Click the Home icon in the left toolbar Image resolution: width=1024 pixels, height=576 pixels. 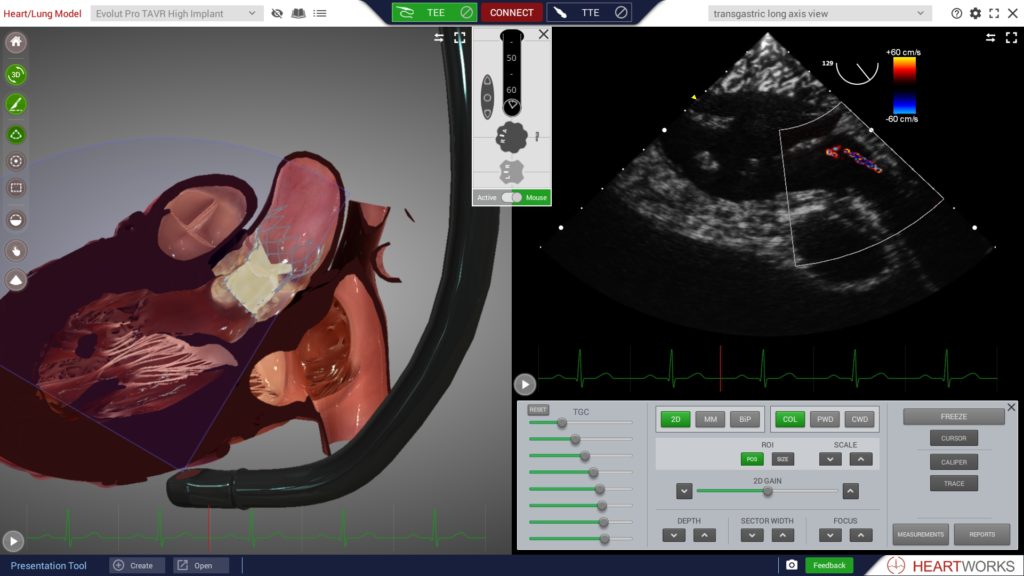click(16, 42)
